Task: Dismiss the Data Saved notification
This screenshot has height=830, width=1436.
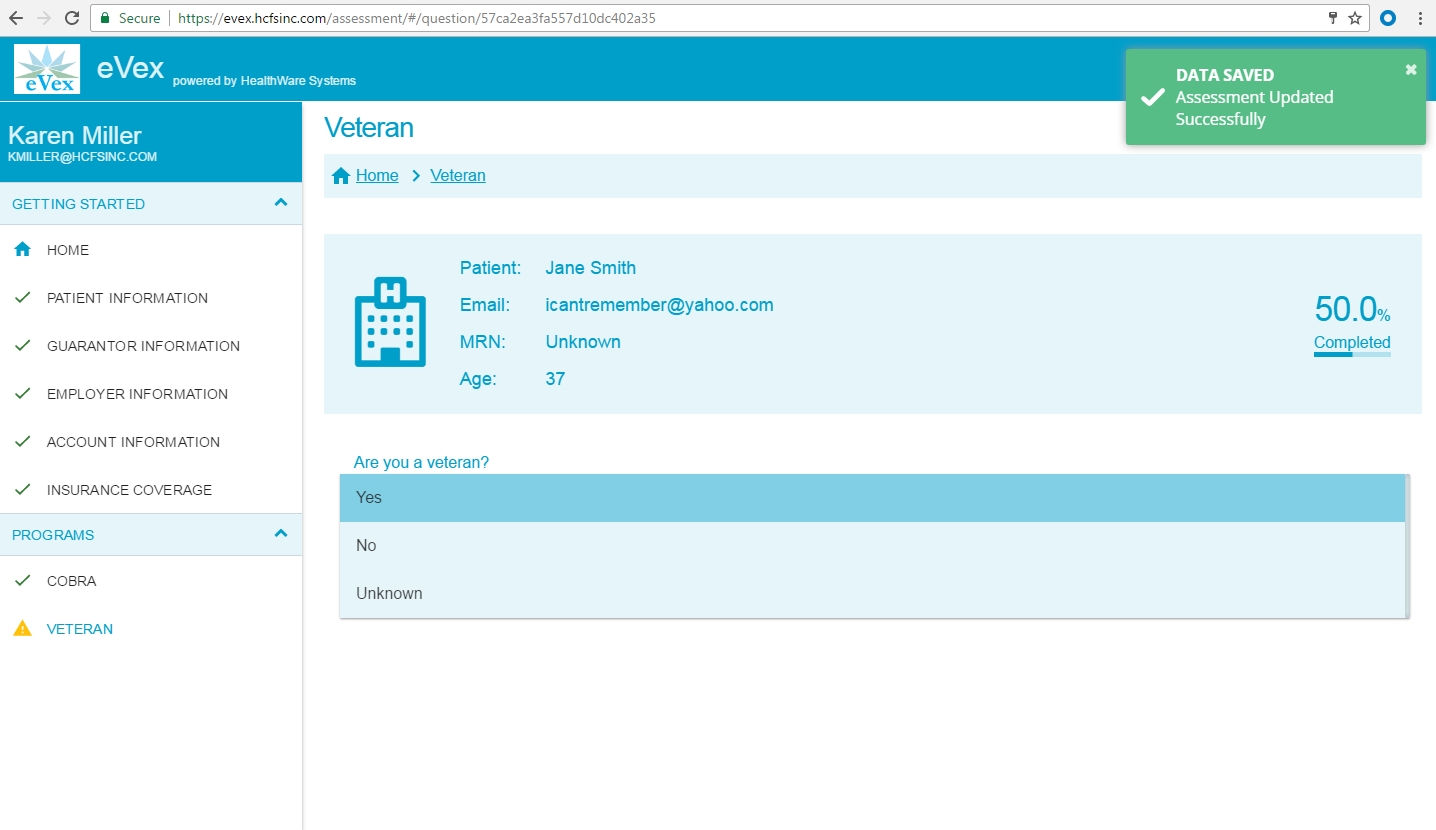Action: 1410,69
